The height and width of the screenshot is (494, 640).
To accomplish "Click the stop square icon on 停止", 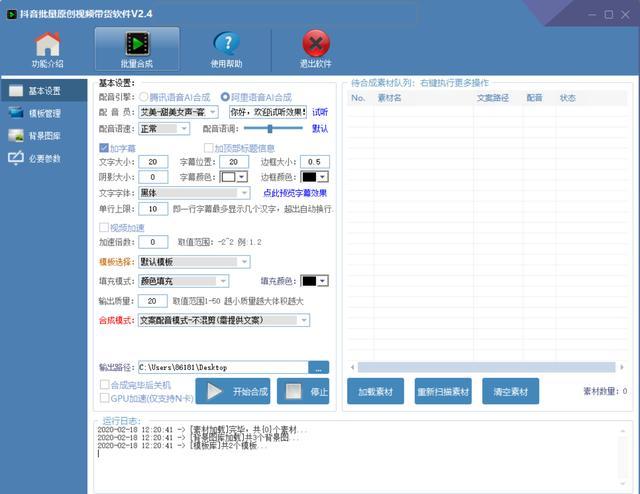I will [293, 391].
